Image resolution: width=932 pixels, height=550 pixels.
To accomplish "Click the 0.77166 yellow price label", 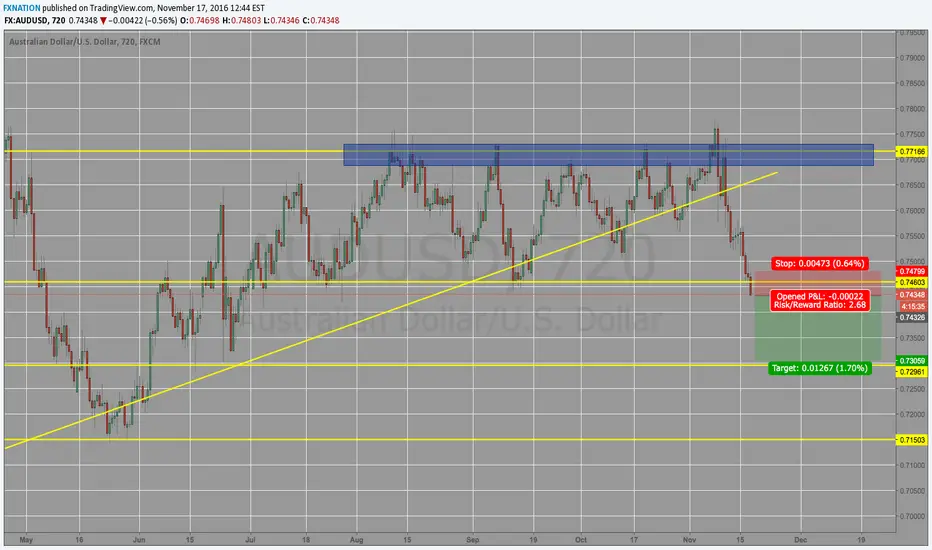I will pyautogui.click(x=912, y=152).
